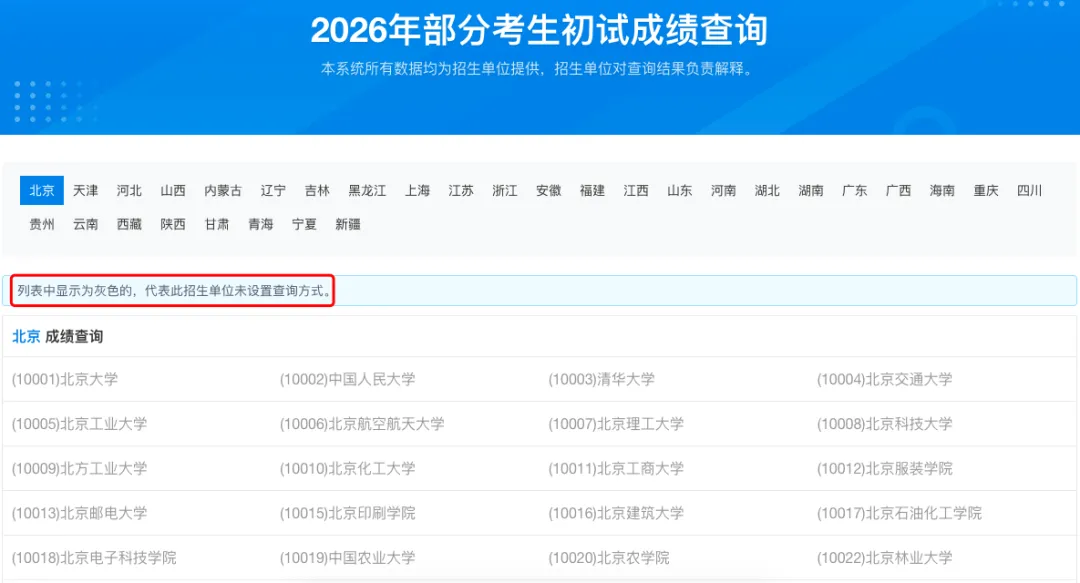This screenshot has height=583, width=1080.
Task: Select the (10012)北京服装学院 entry
Action: pyautogui.click(x=885, y=469)
